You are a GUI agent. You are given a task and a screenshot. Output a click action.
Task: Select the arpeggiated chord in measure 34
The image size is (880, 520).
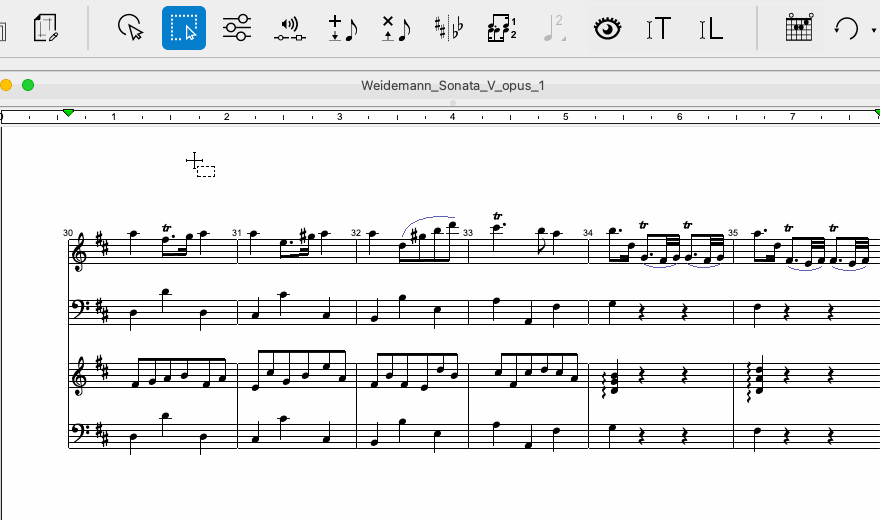pyautogui.click(x=611, y=380)
